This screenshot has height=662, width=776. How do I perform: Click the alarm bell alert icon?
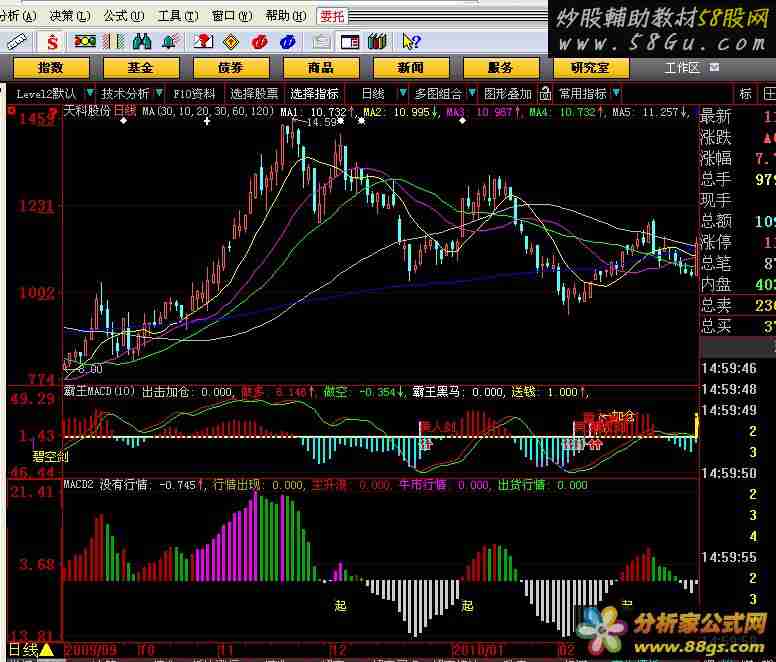pos(170,42)
